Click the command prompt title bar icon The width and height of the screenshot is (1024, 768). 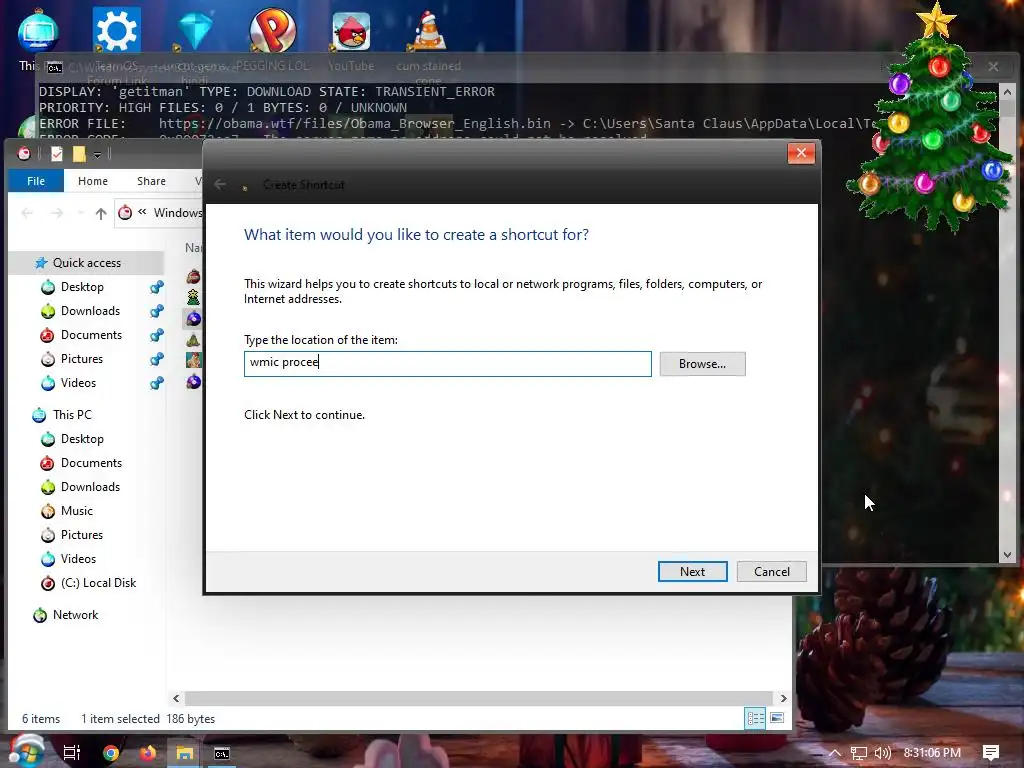[x=55, y=67]
